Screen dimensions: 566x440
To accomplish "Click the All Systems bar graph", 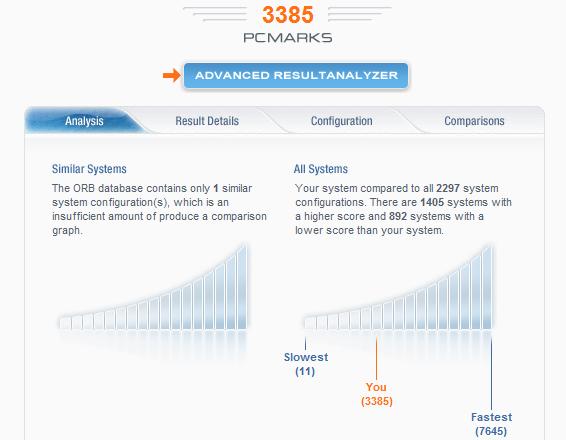I will (399, 288).
